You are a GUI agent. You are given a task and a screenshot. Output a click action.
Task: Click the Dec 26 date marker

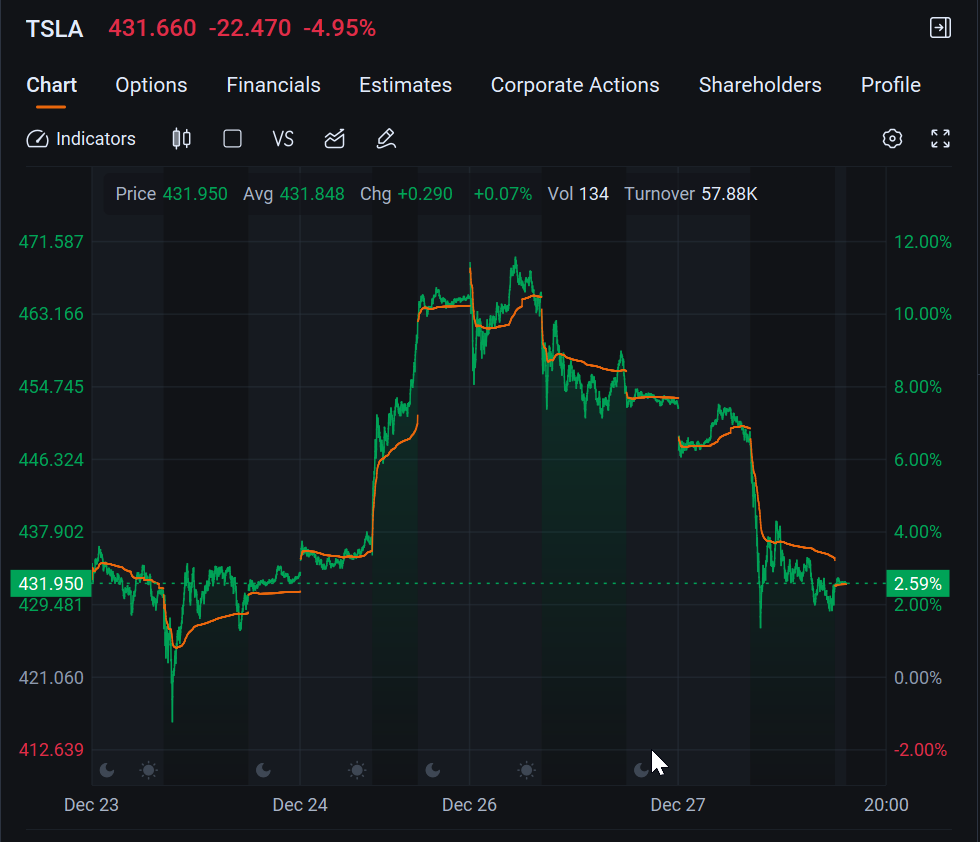point(470,805)
